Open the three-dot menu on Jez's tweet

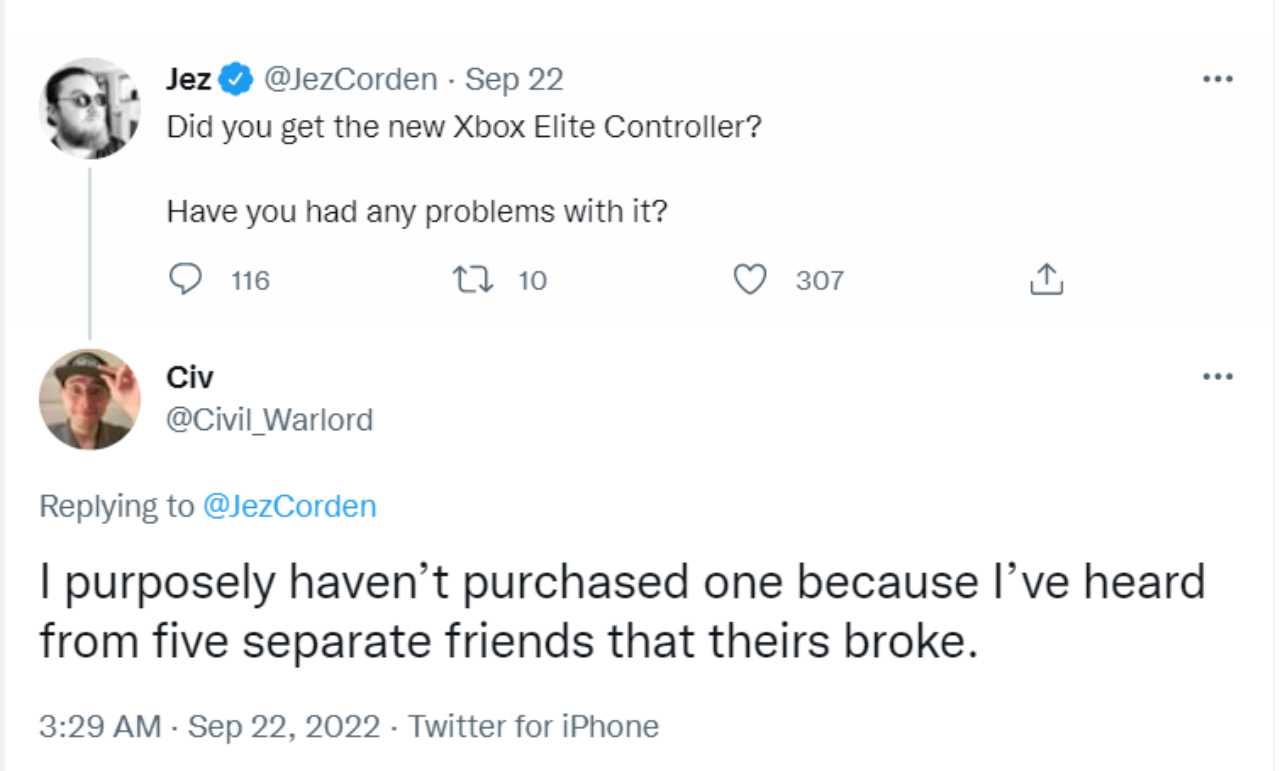pos(1218,79)
